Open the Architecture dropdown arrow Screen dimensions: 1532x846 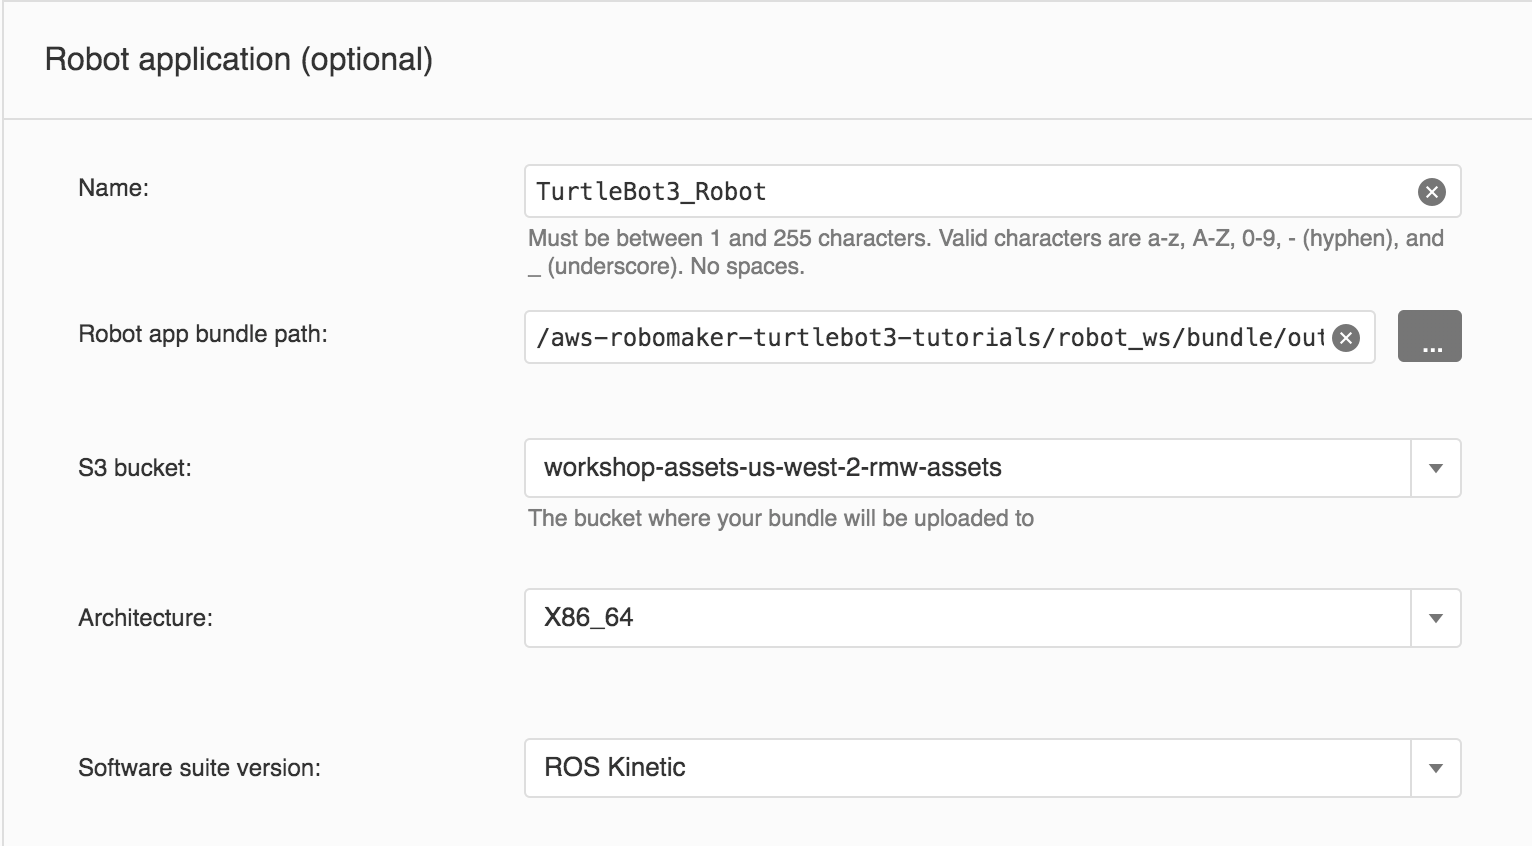tap(1436, 618)
